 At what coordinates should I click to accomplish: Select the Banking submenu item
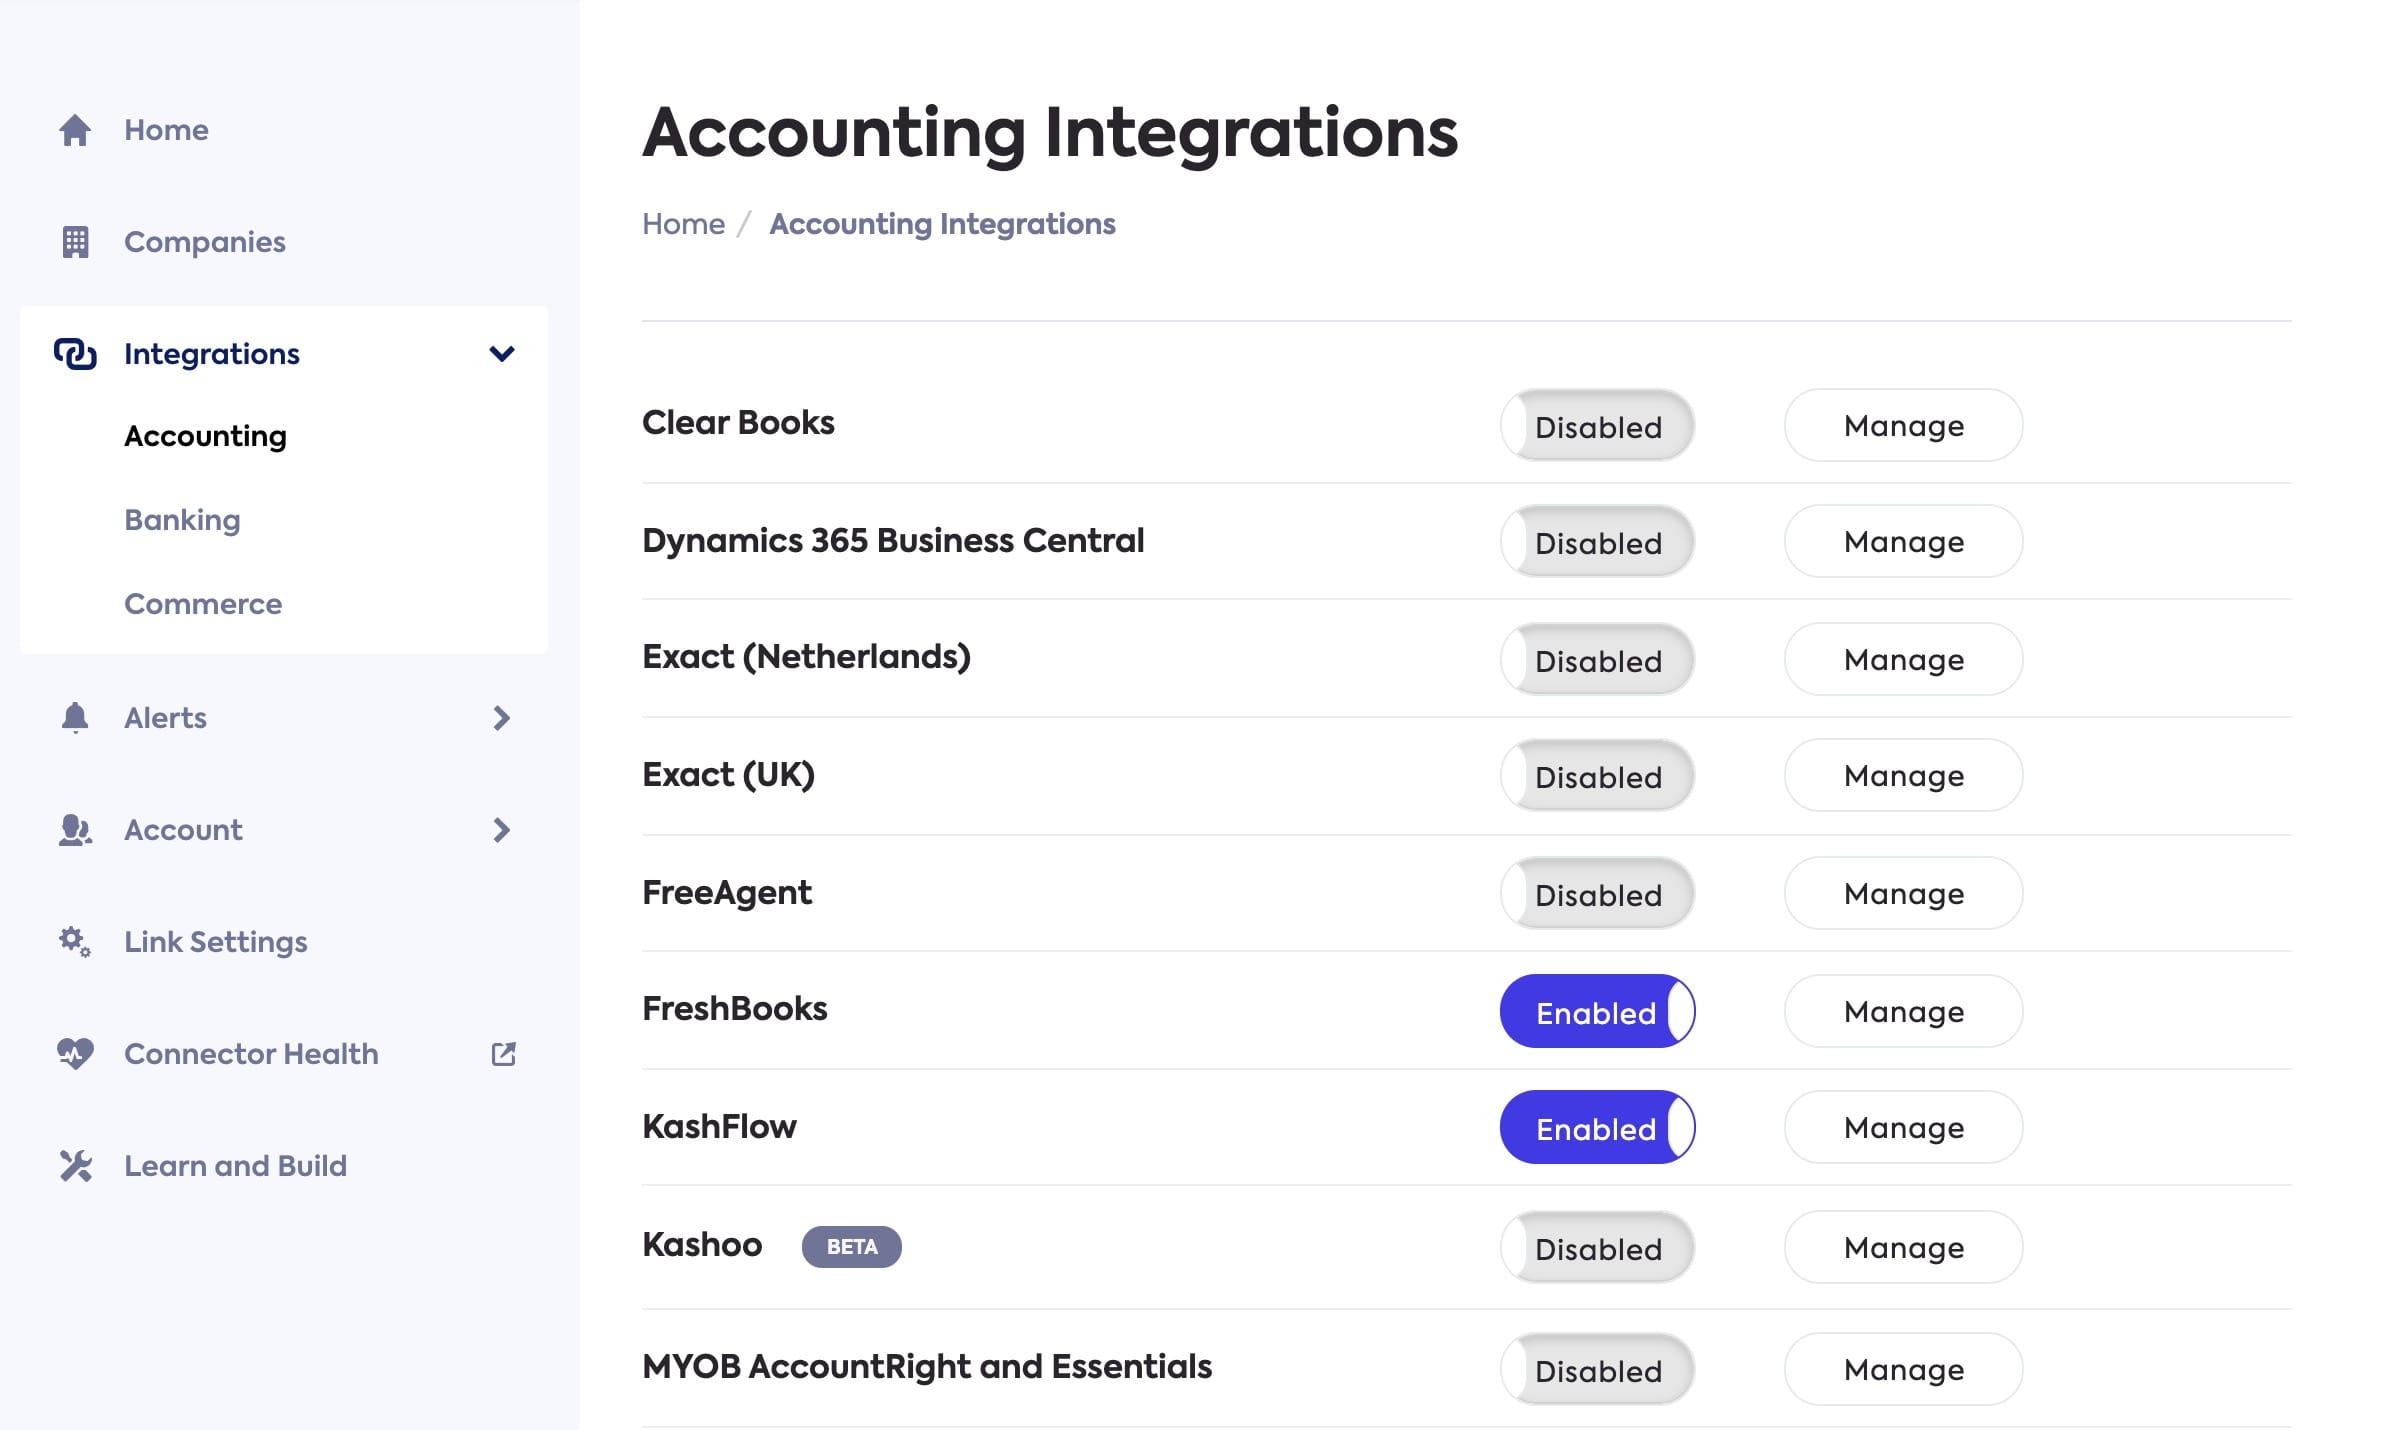(182, 521)
